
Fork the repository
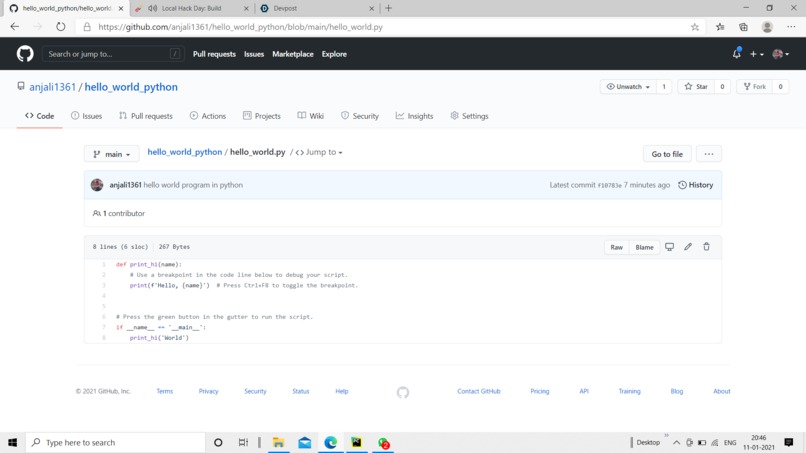(x=755, y=86)
